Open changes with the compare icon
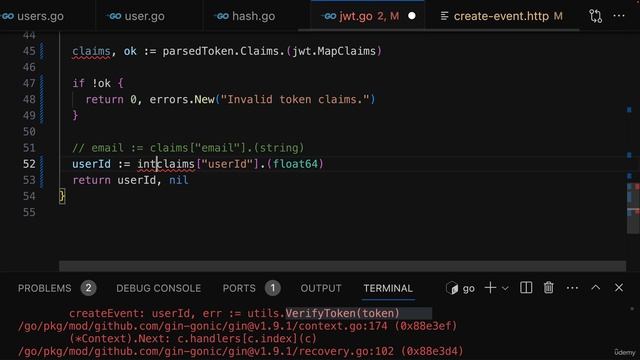 tap(596, 16)
